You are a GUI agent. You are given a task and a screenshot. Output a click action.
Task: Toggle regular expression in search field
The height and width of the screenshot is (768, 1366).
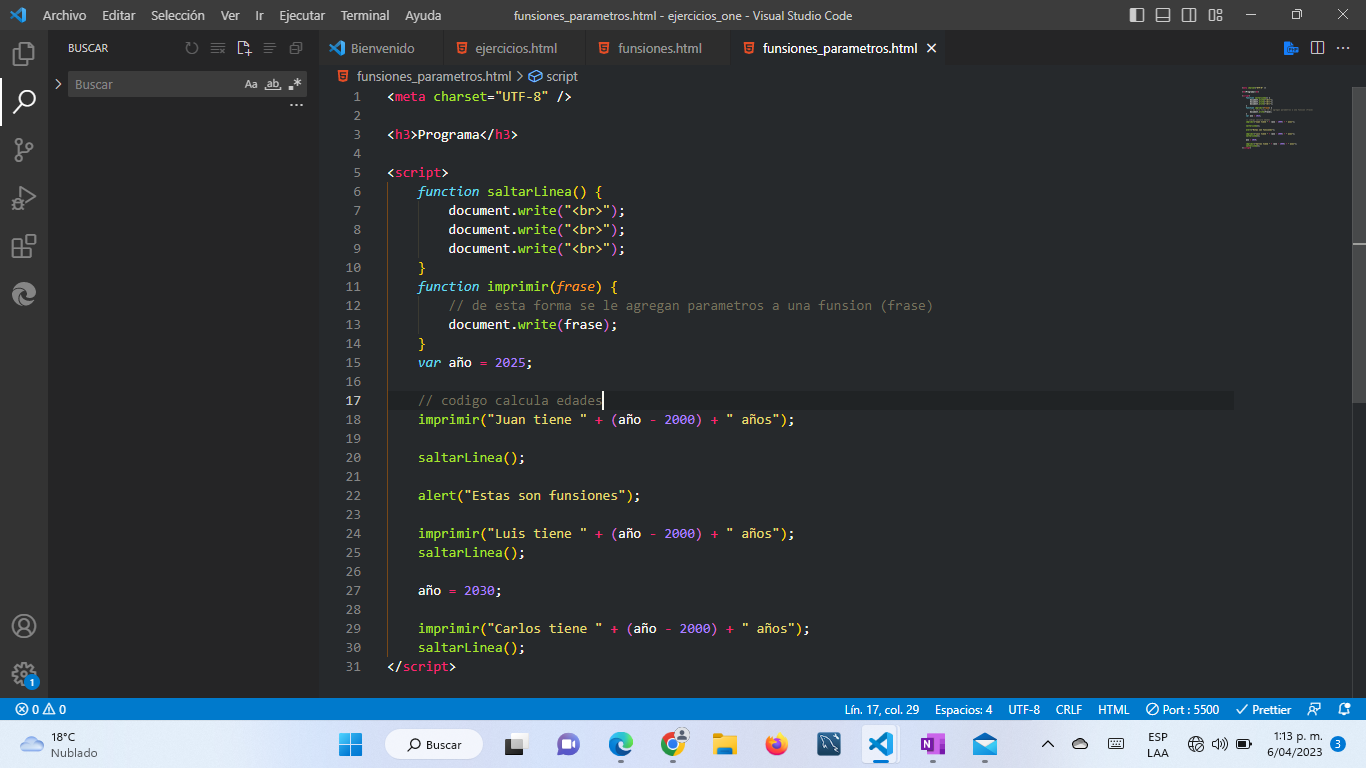click(294, 84)
